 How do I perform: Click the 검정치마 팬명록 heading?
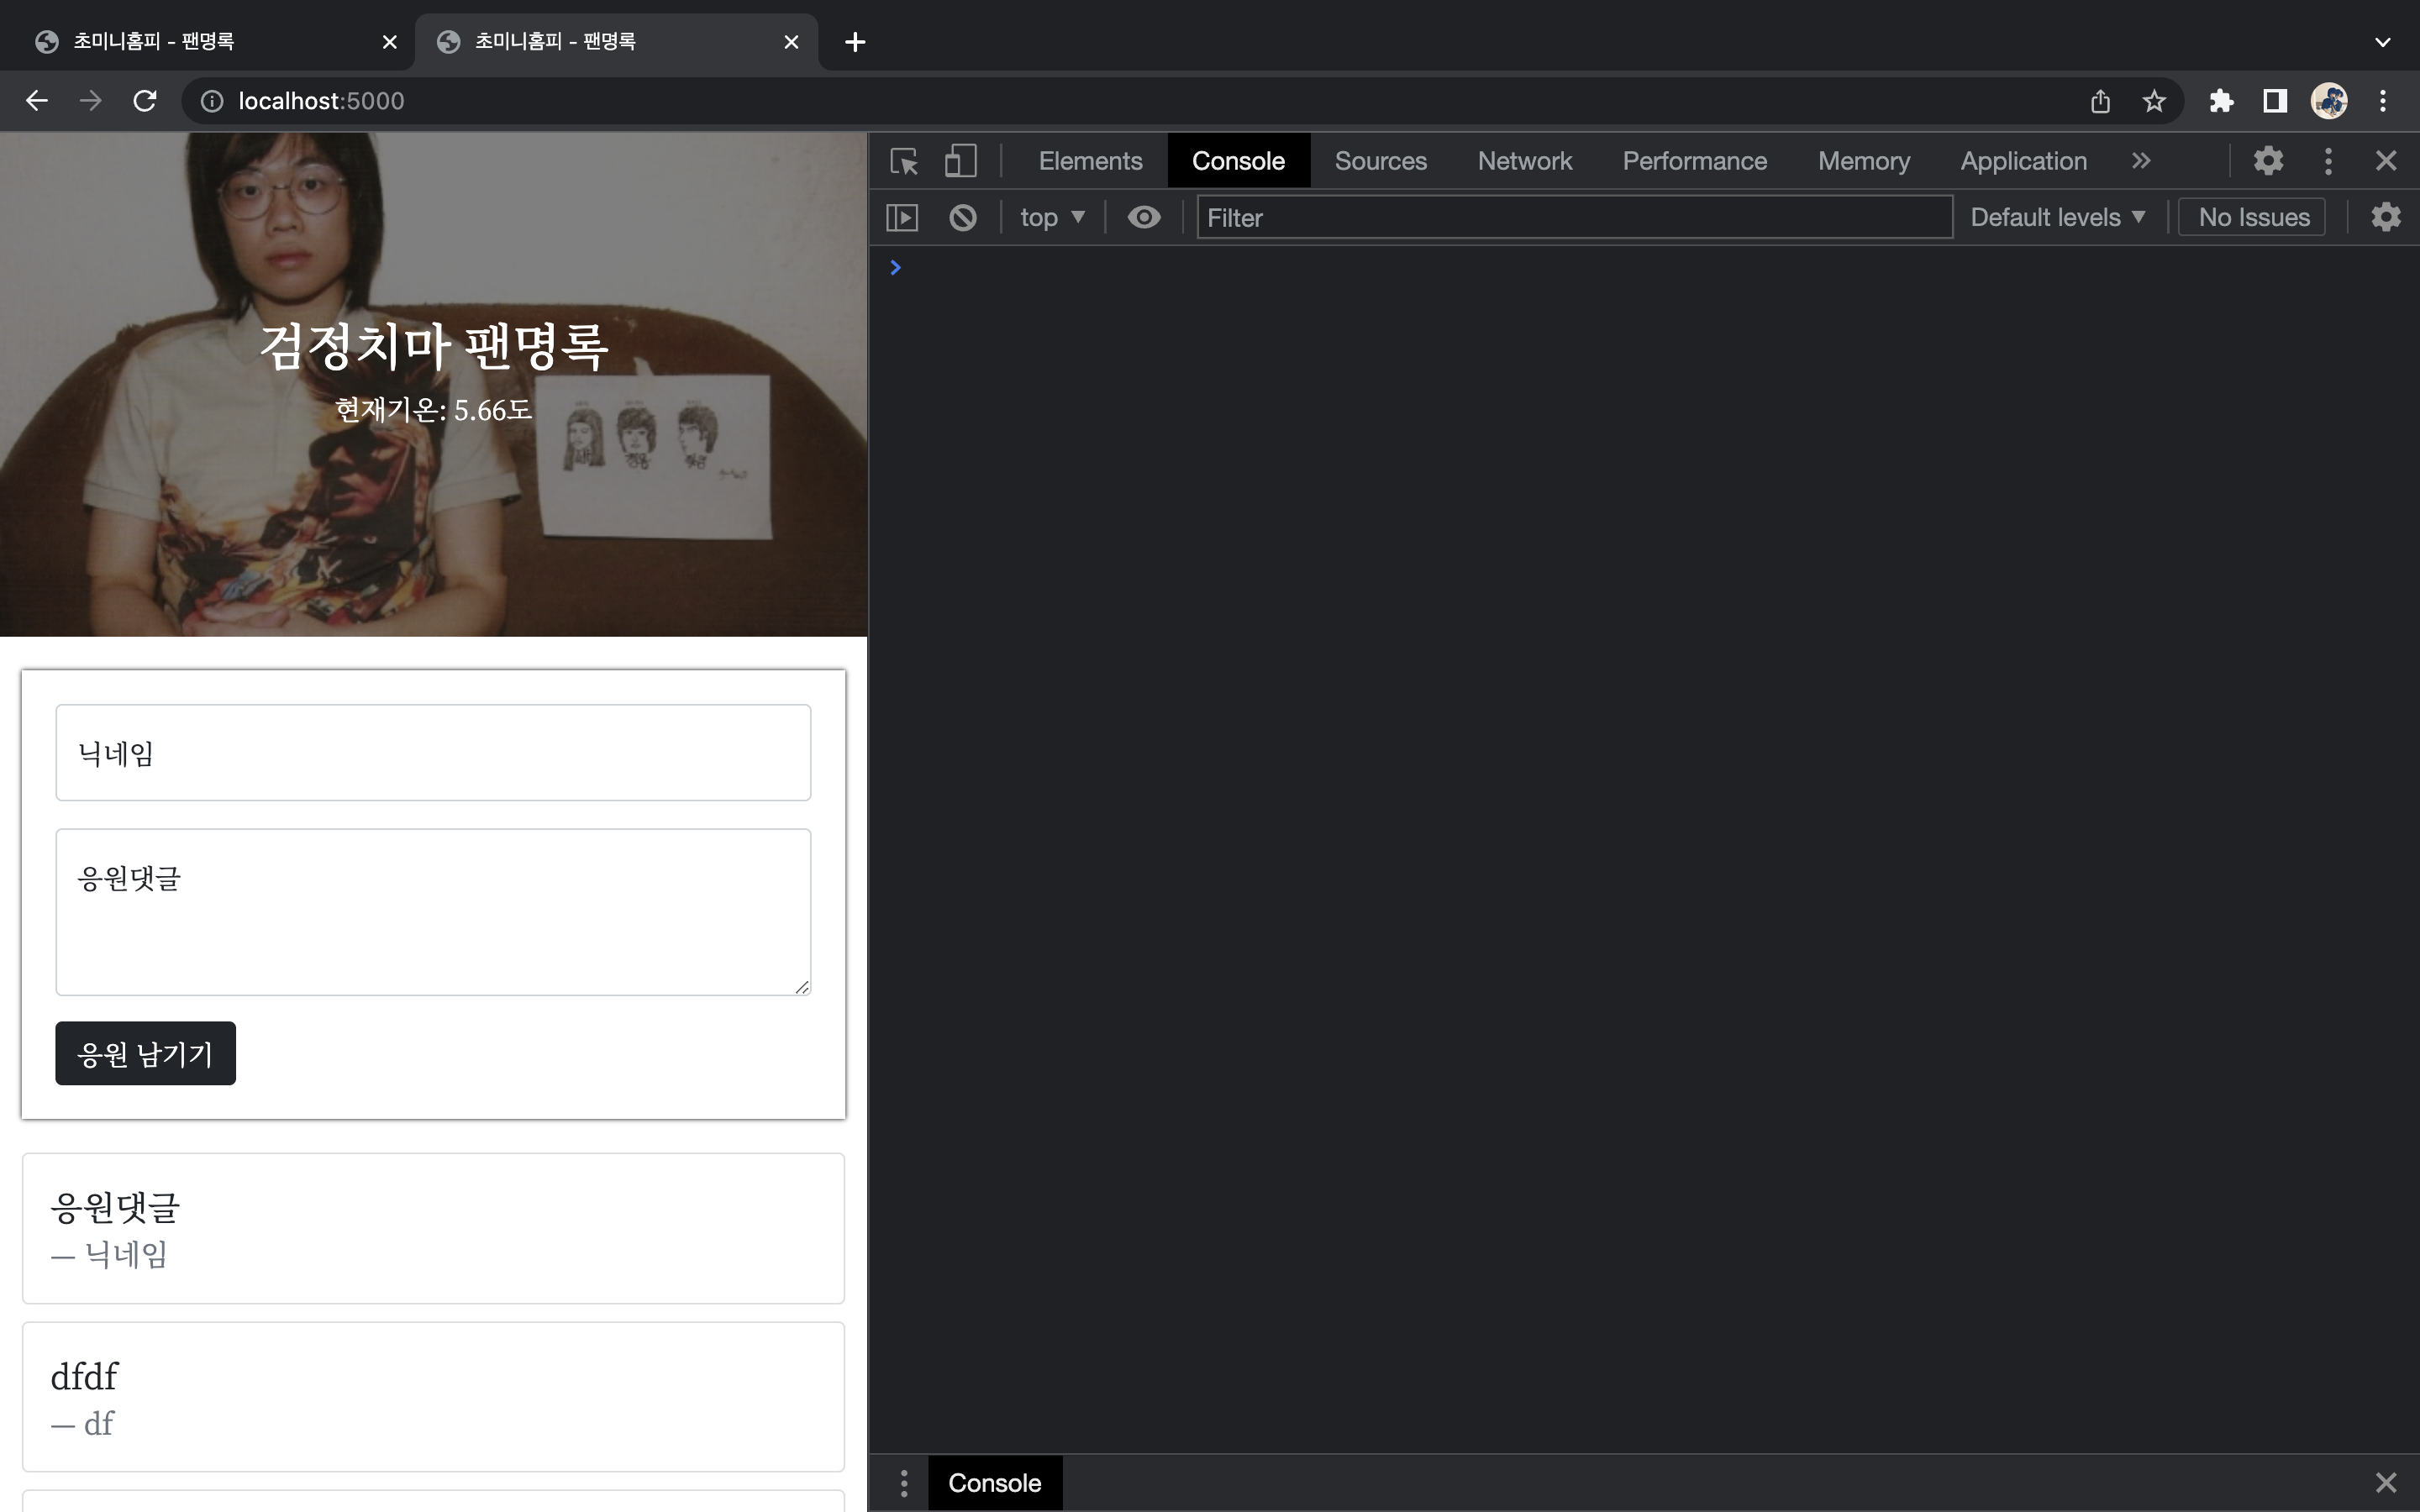pyautogui.click(x=434, y=345)
